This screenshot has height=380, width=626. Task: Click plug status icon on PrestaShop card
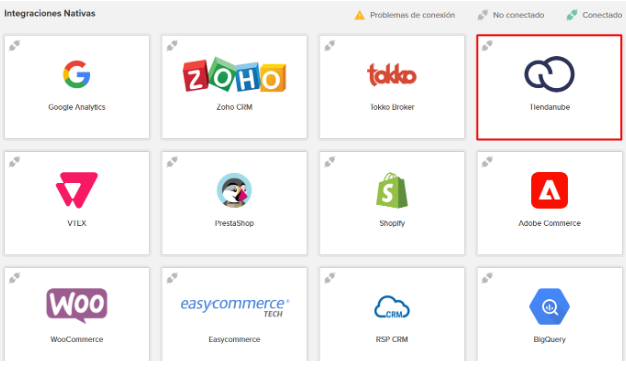172,162
